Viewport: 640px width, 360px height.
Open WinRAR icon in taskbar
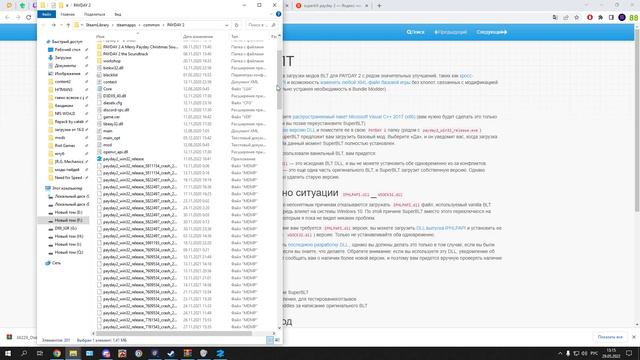coord(187,353)
